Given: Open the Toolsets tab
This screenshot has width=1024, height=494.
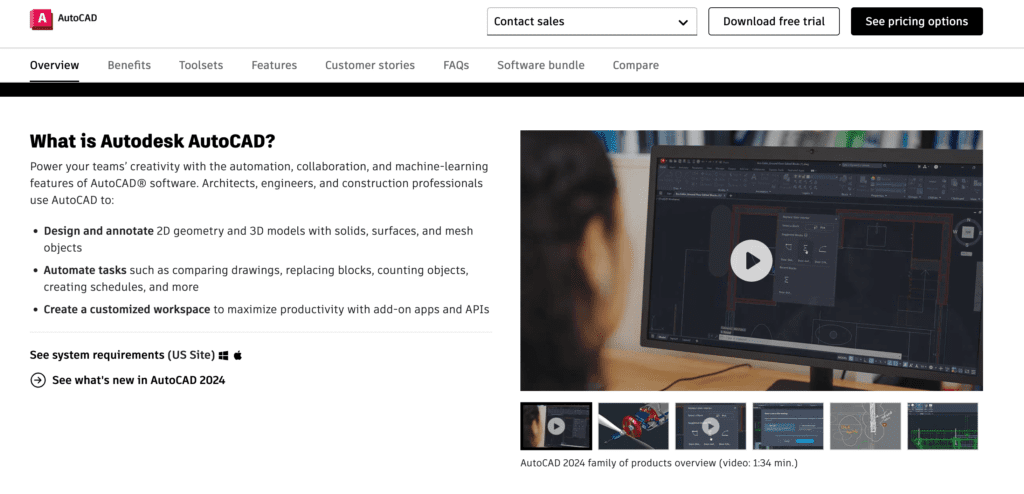Looking at the screenshot, I should coord(201,65).
